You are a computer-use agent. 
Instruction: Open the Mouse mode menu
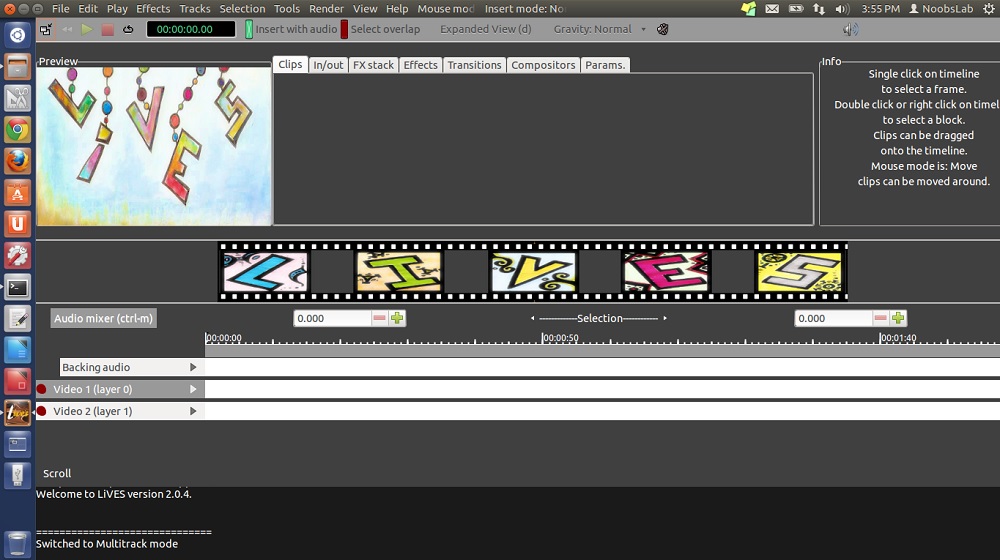tap(446, 9)
